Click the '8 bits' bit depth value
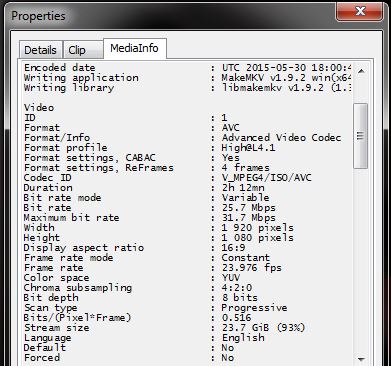Screen dimensions: 391x366 tap(240, 298)
